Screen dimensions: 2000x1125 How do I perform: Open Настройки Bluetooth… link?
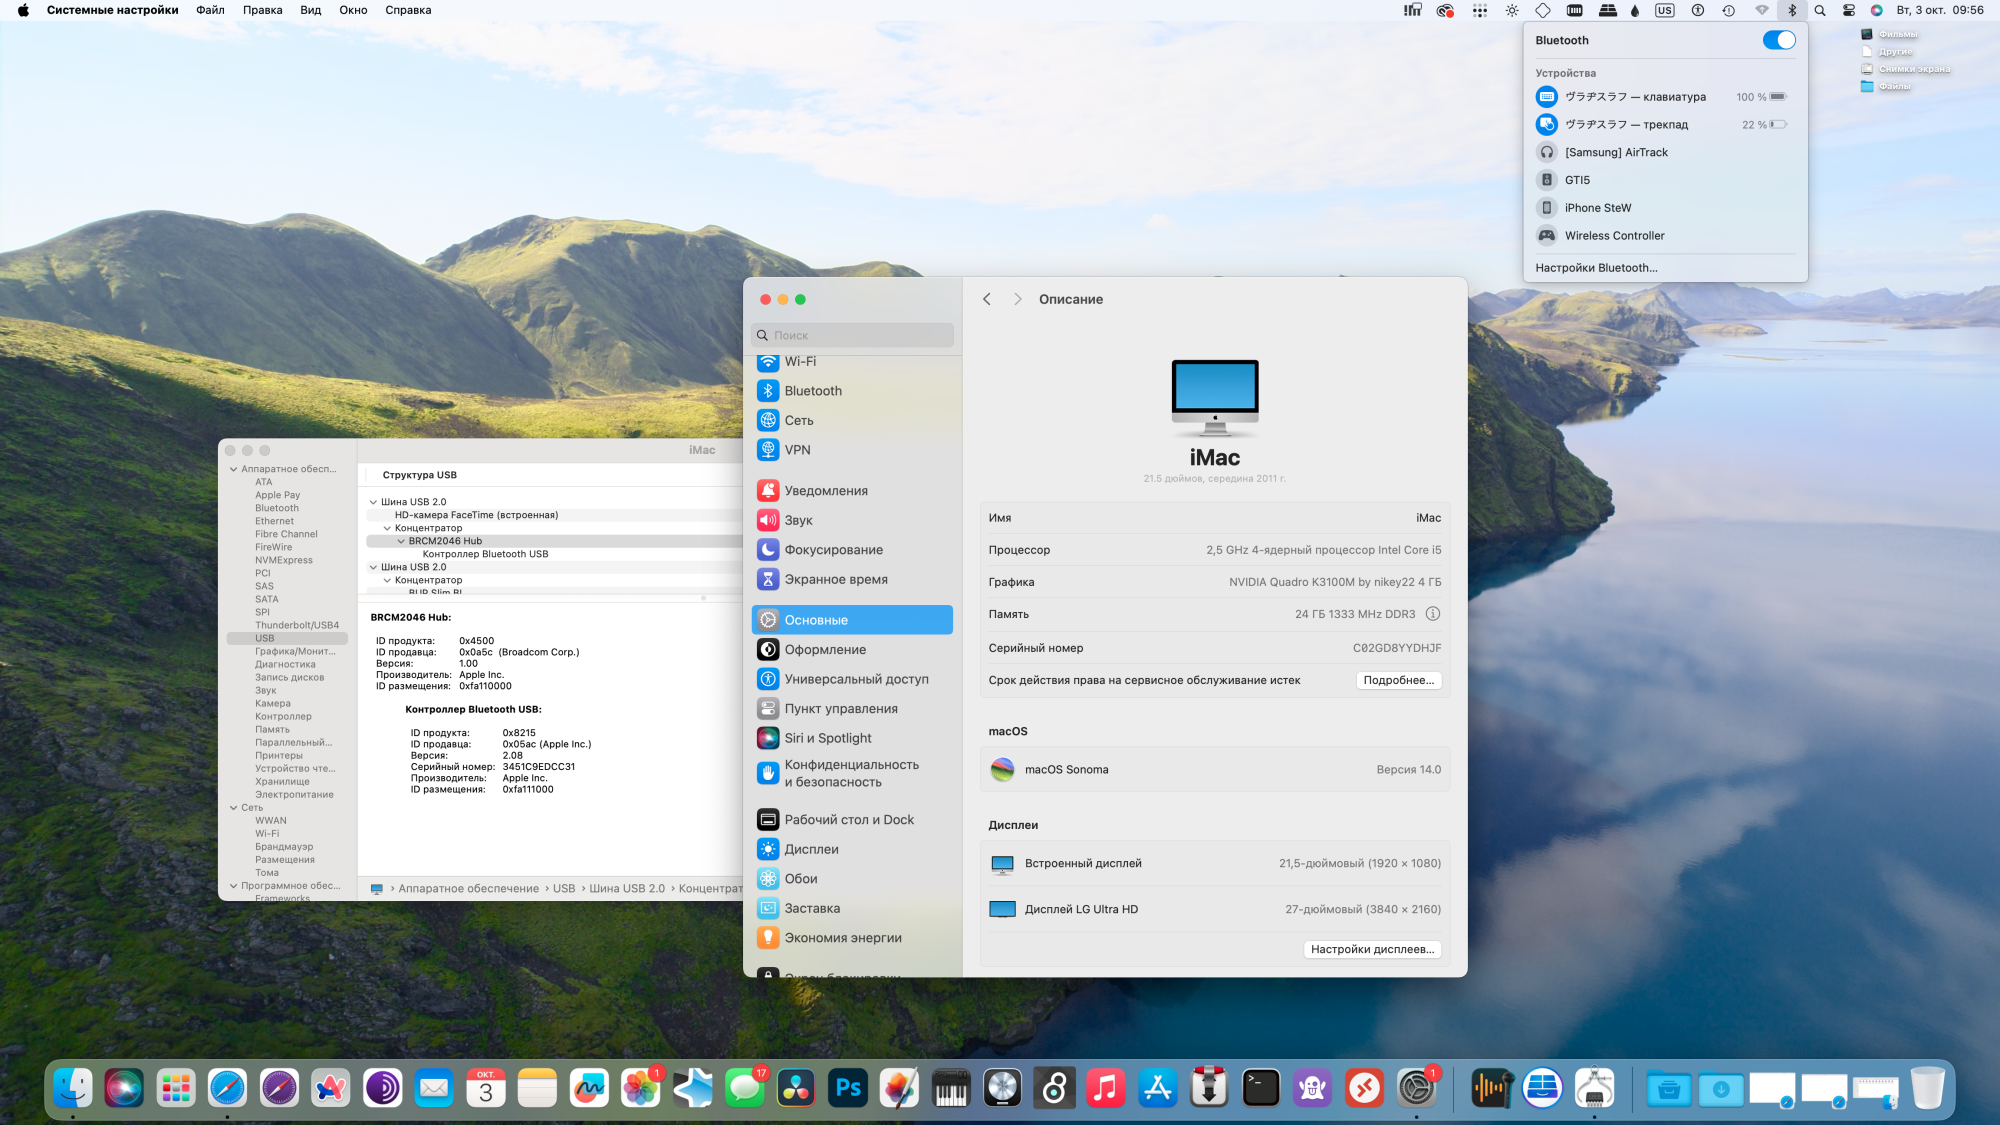[1596, 268]
